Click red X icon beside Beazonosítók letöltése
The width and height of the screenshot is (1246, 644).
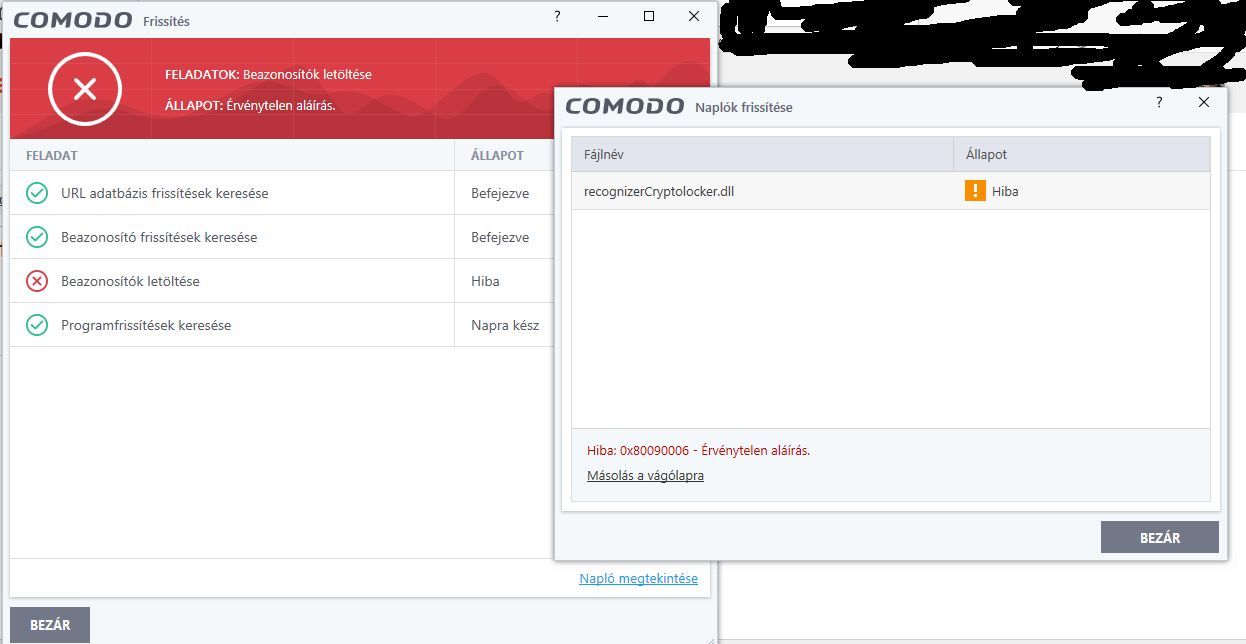pos(37,281)
